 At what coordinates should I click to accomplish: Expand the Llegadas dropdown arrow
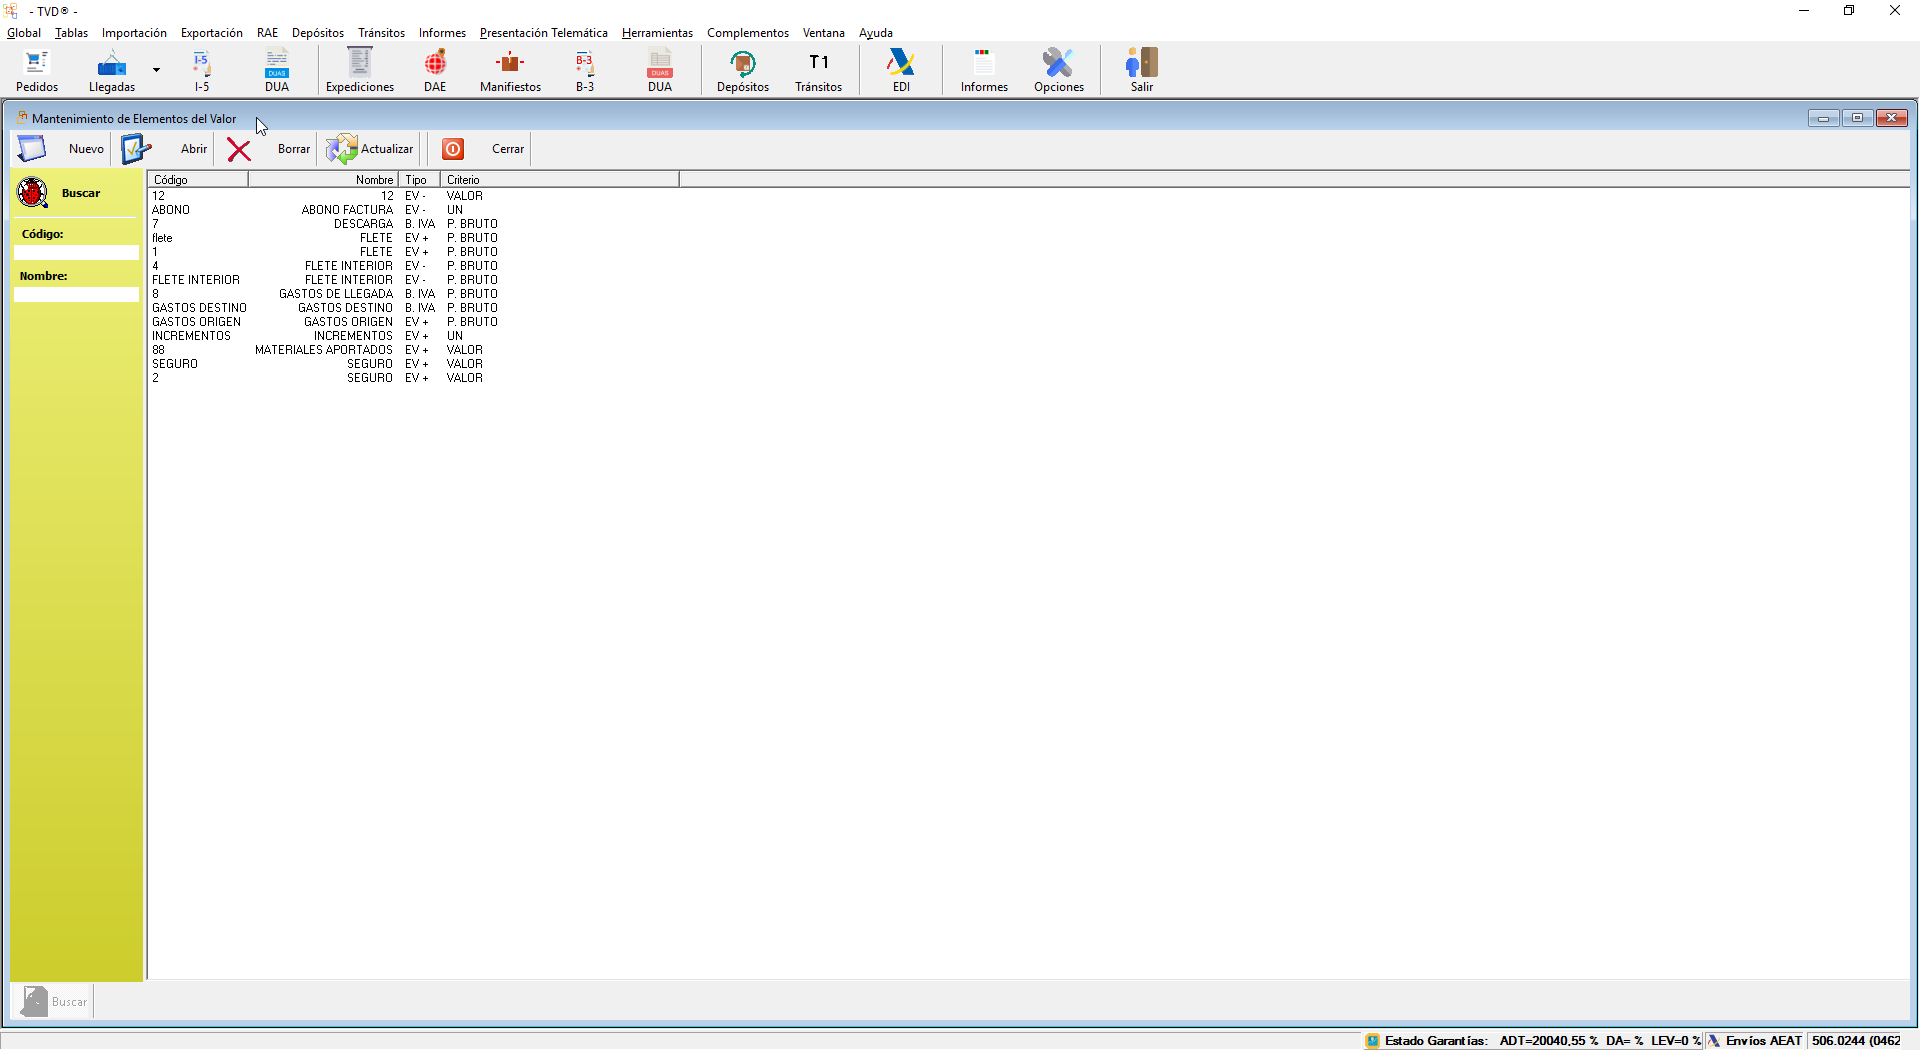point(156,70)
